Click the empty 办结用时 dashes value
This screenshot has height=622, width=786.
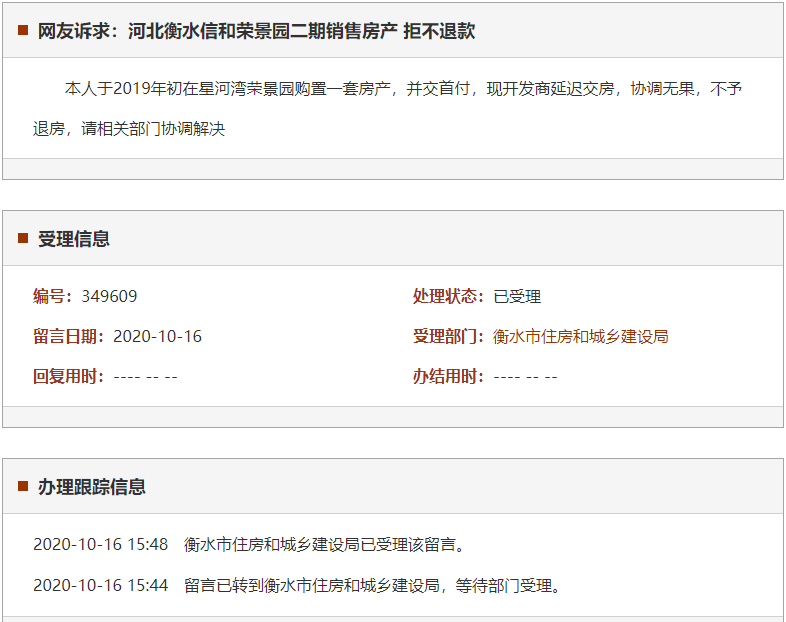[x=525, y=376]
